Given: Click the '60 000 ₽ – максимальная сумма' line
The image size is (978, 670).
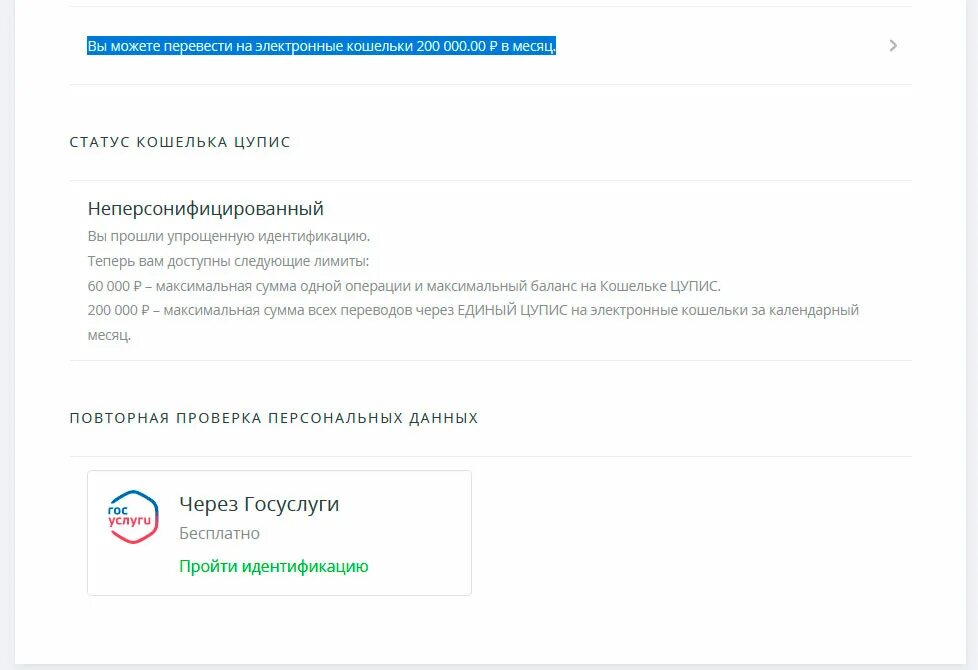Looking at the screenshot, I should coord(404,286).
